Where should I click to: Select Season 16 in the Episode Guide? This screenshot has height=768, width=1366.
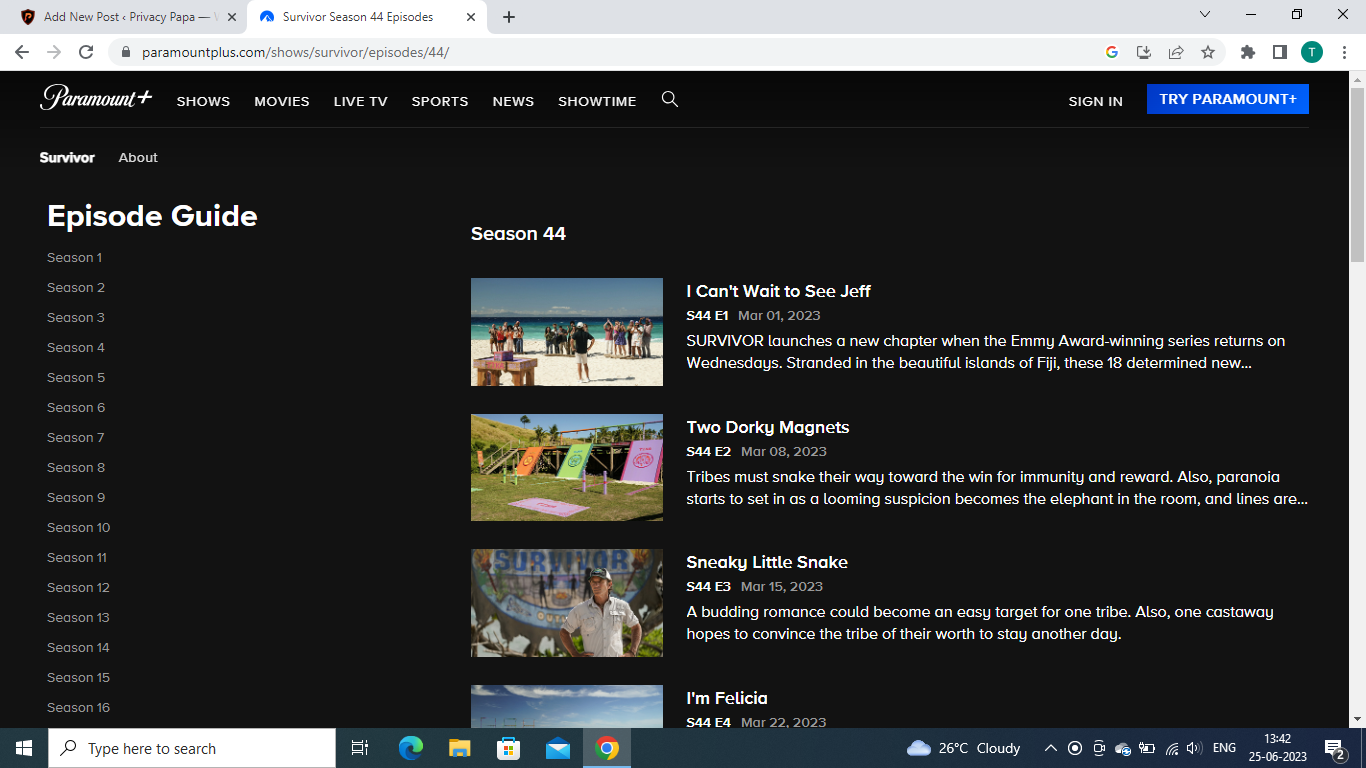(78, 707)
